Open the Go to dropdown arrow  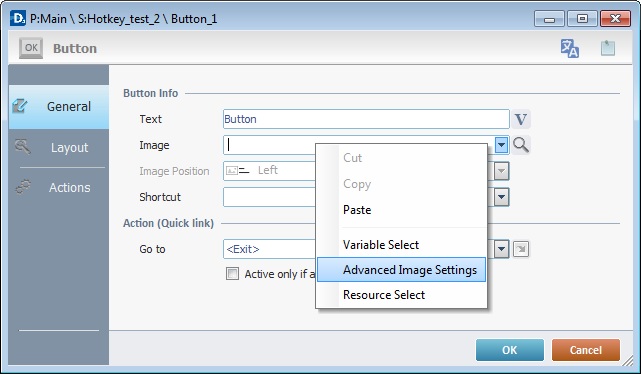tap(502, 249)
